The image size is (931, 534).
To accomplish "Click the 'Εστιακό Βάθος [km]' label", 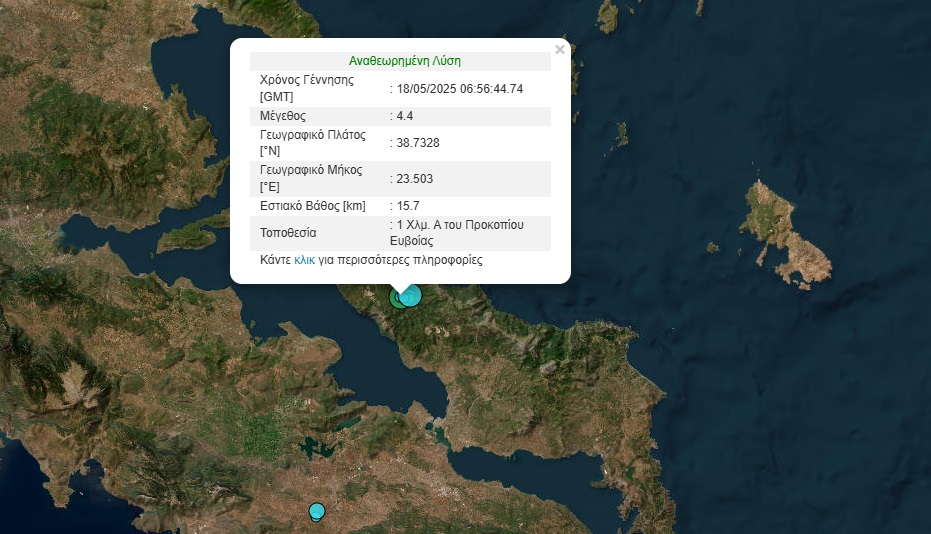I will tap(313, 206).
